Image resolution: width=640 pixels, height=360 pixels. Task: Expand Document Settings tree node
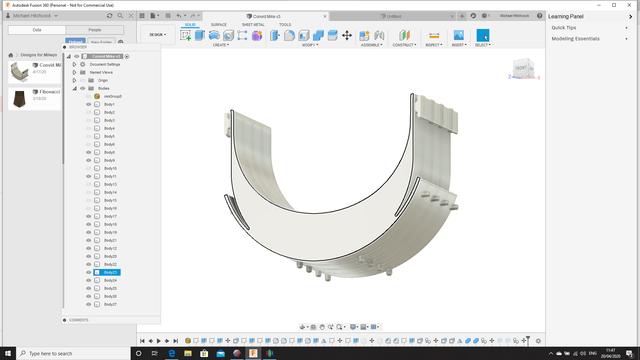pos(74,64)
